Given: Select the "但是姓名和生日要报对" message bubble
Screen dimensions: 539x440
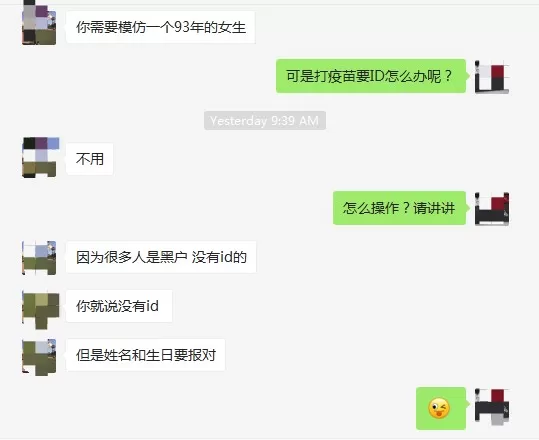Looking at the screenshot, I should click(x=146, y=355).
